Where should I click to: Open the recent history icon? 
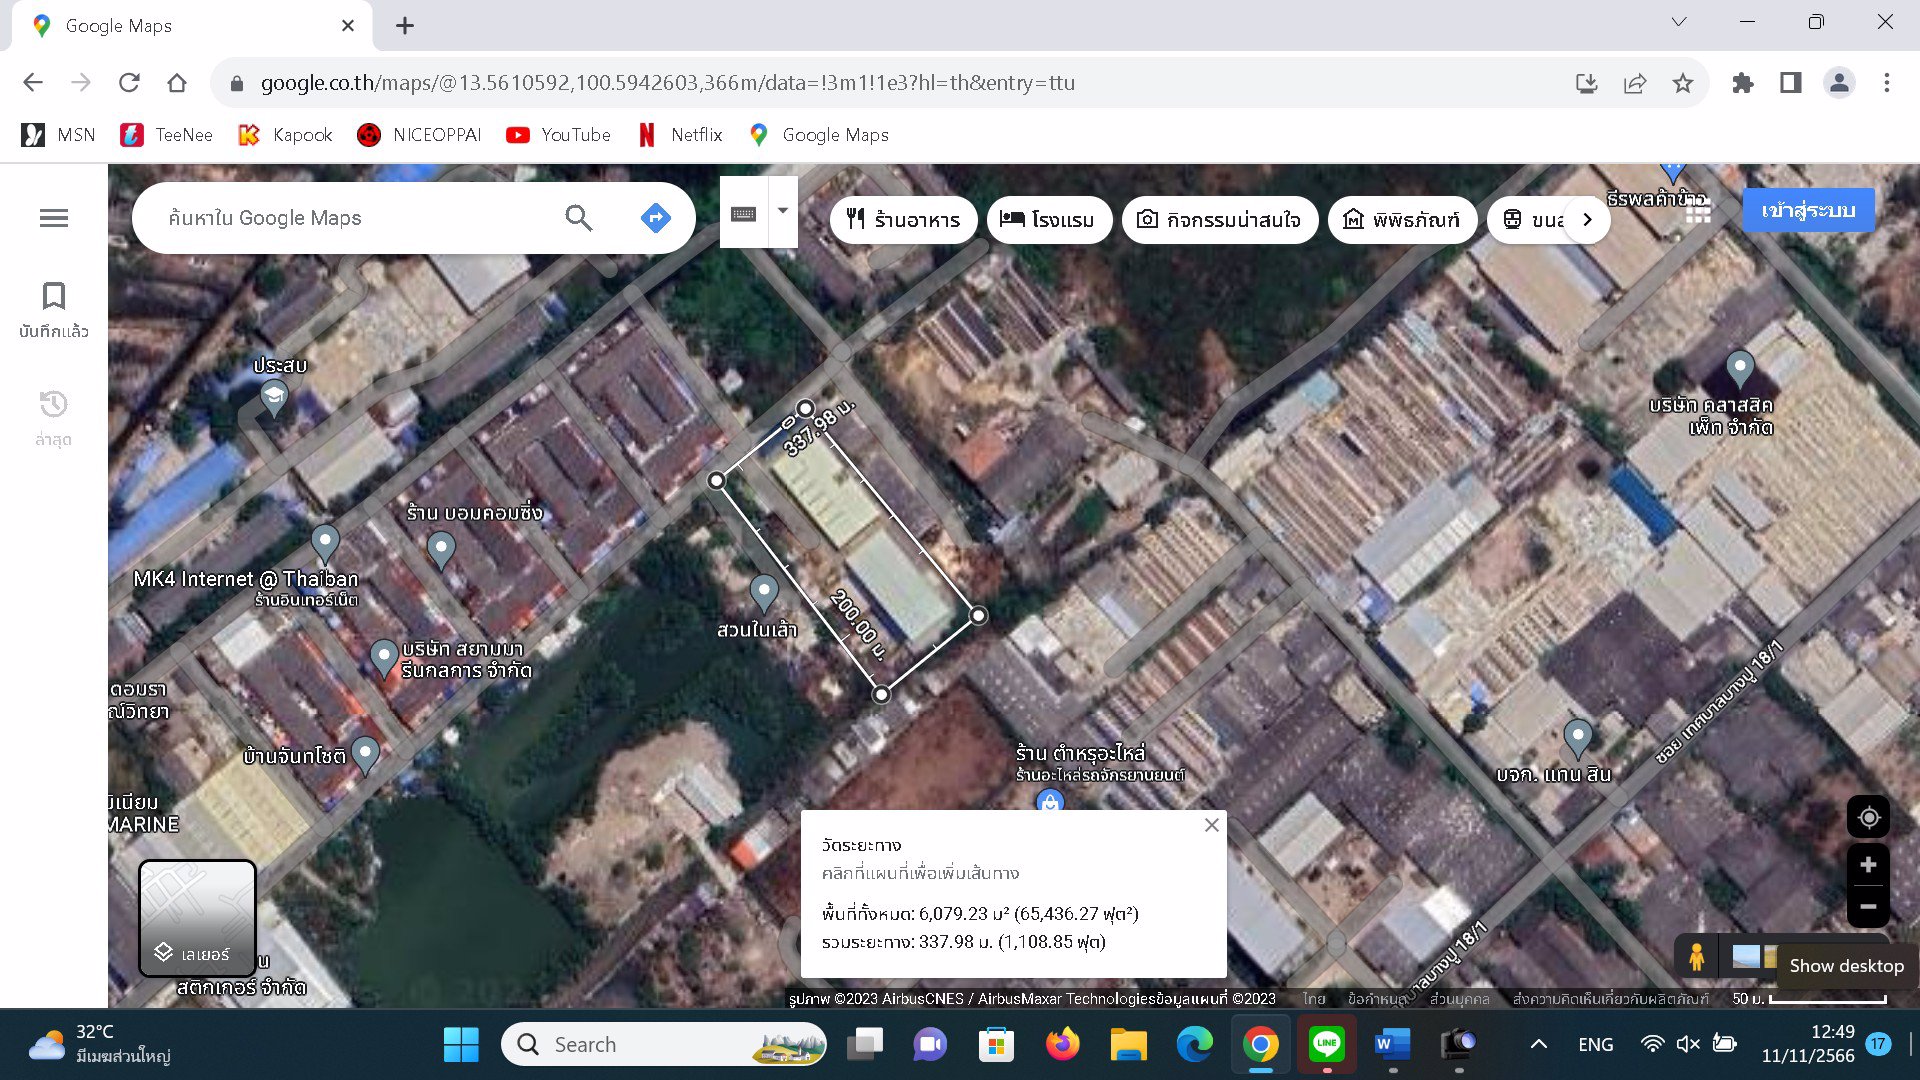54,404
